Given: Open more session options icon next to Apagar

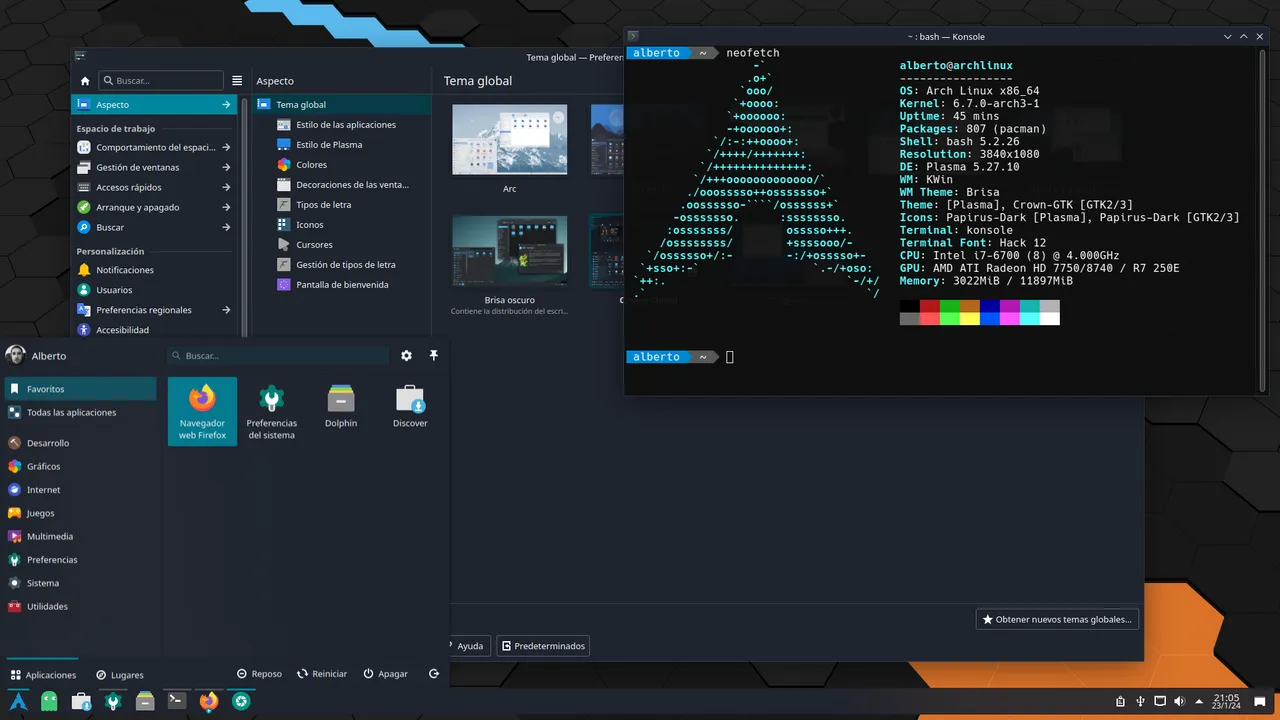Looking at the screenshot, I should pos(434,674).
